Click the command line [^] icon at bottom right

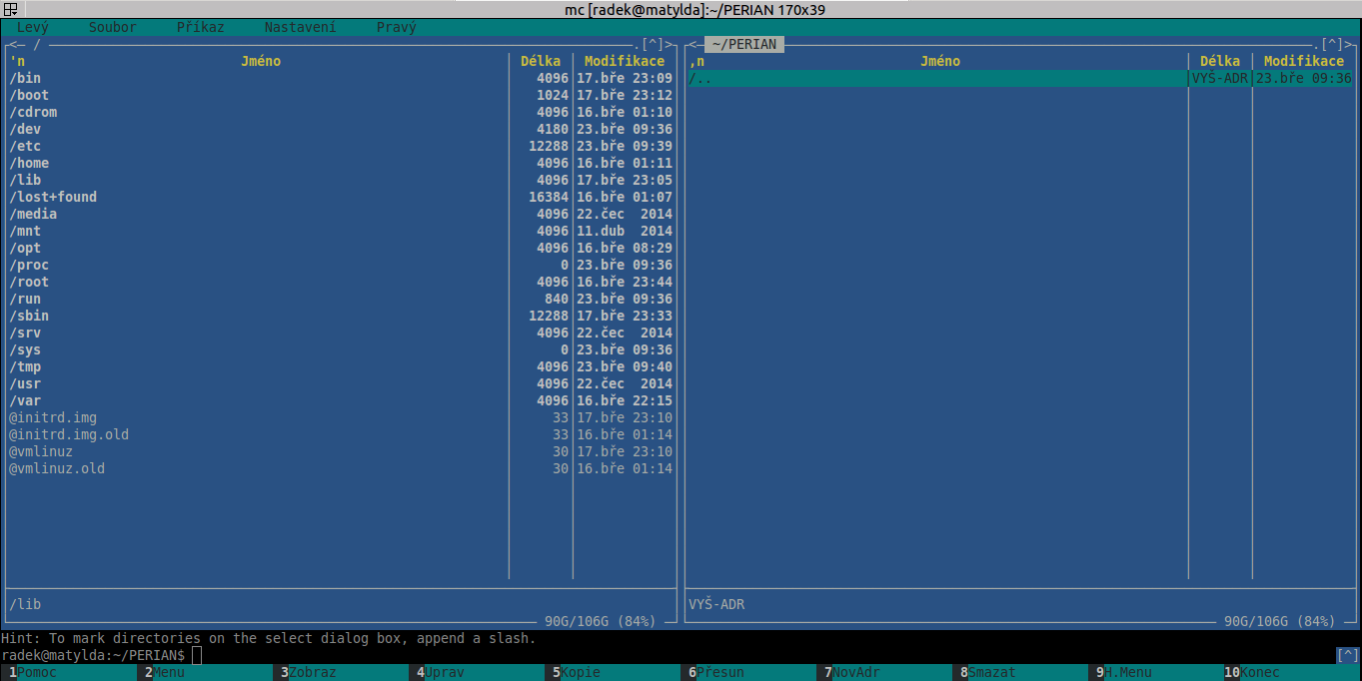pyautogui.click(x=1347, y=655)
